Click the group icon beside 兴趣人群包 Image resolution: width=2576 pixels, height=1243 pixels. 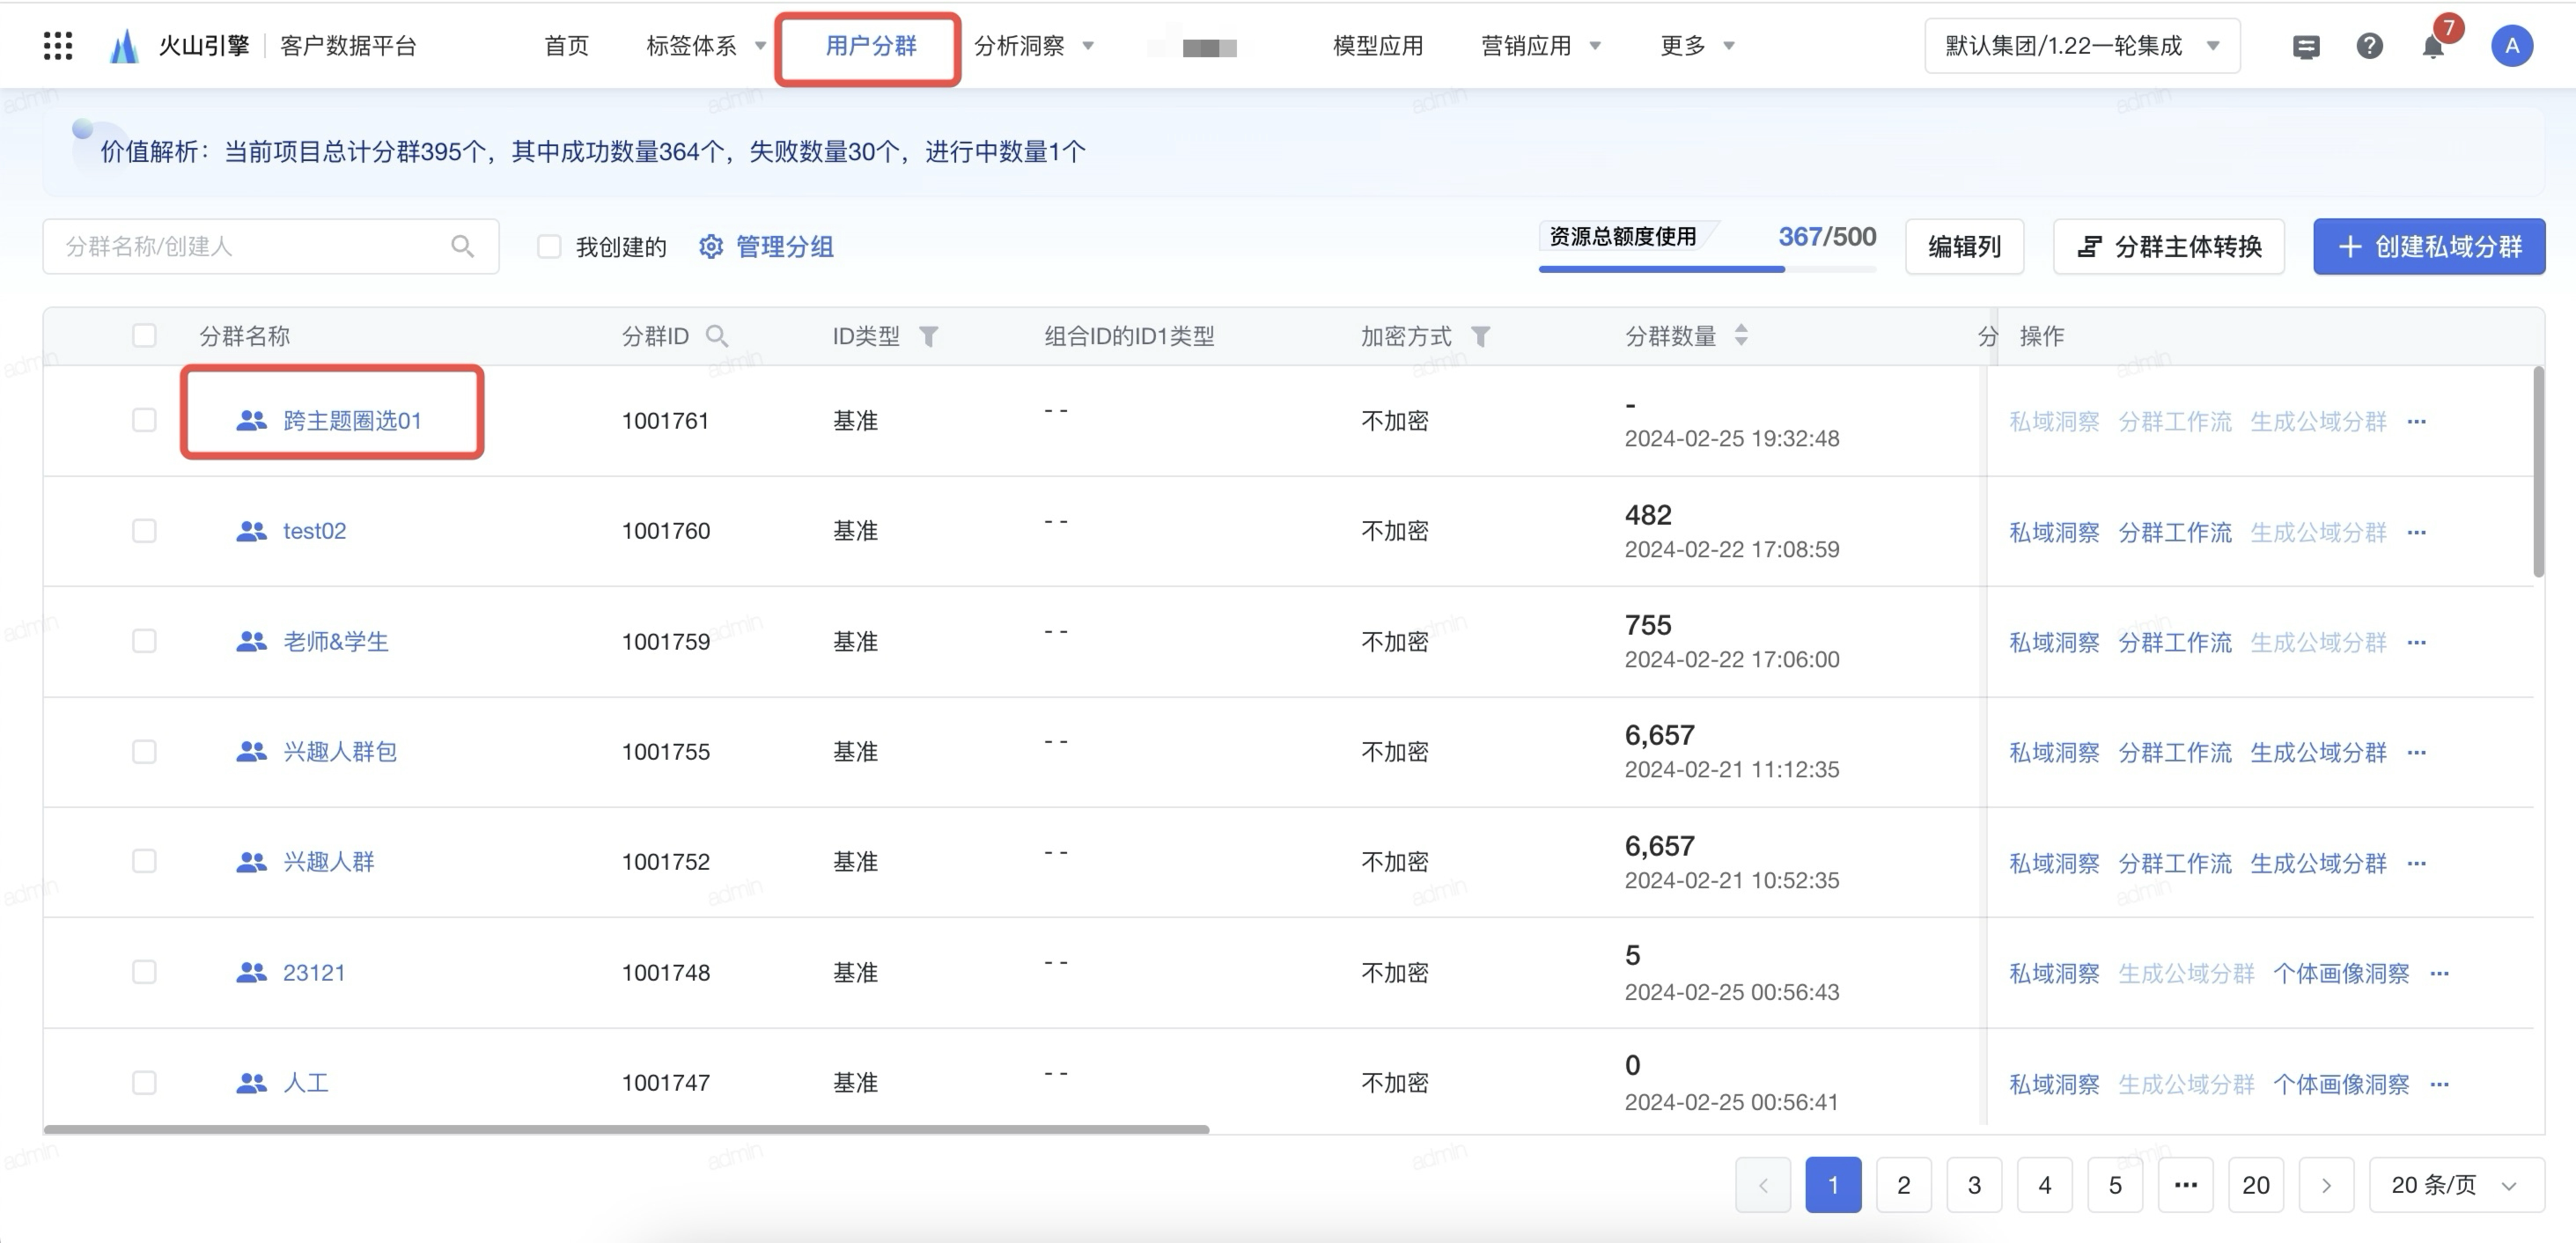point(251,751)
